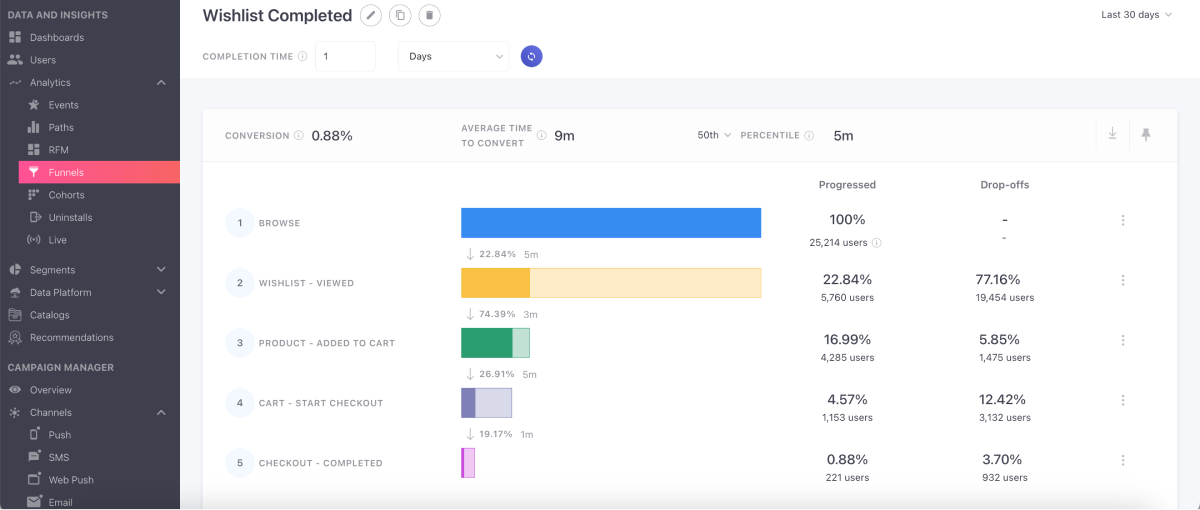Click the duplicate funnel copy icon

(400, 15)
